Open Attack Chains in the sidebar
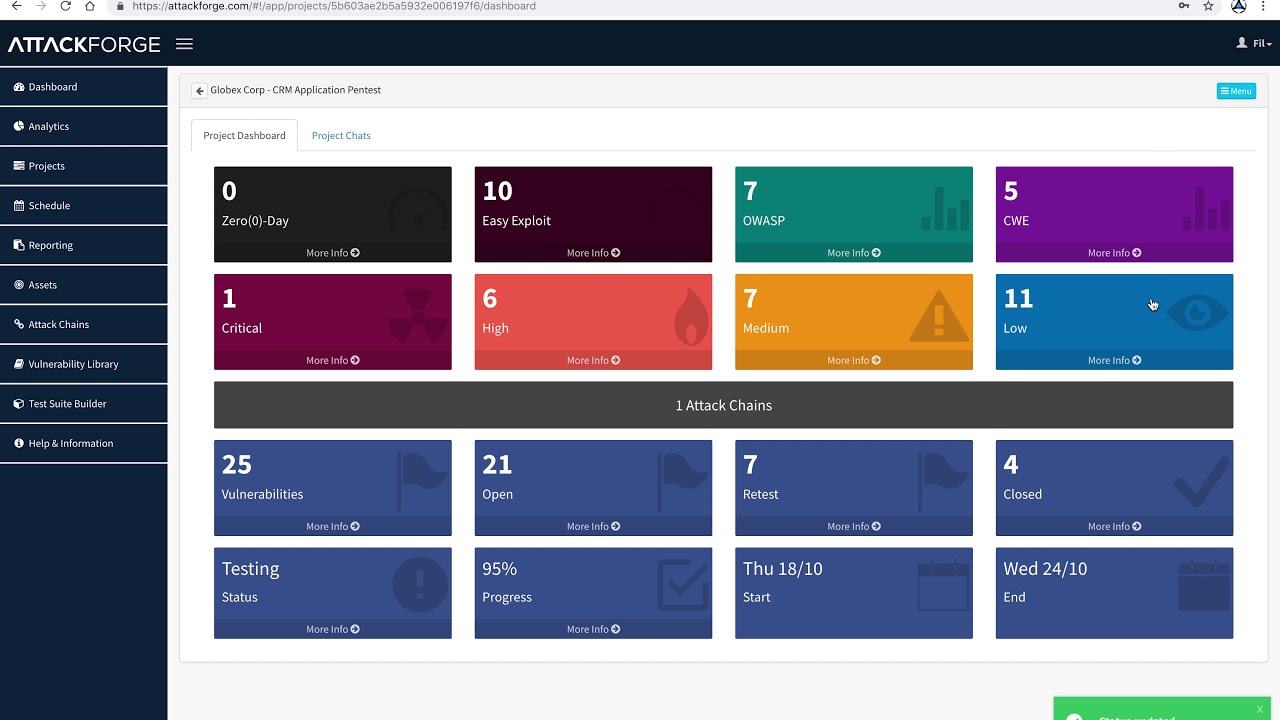This screenshot has width=1280, height=720. point(84,325)
